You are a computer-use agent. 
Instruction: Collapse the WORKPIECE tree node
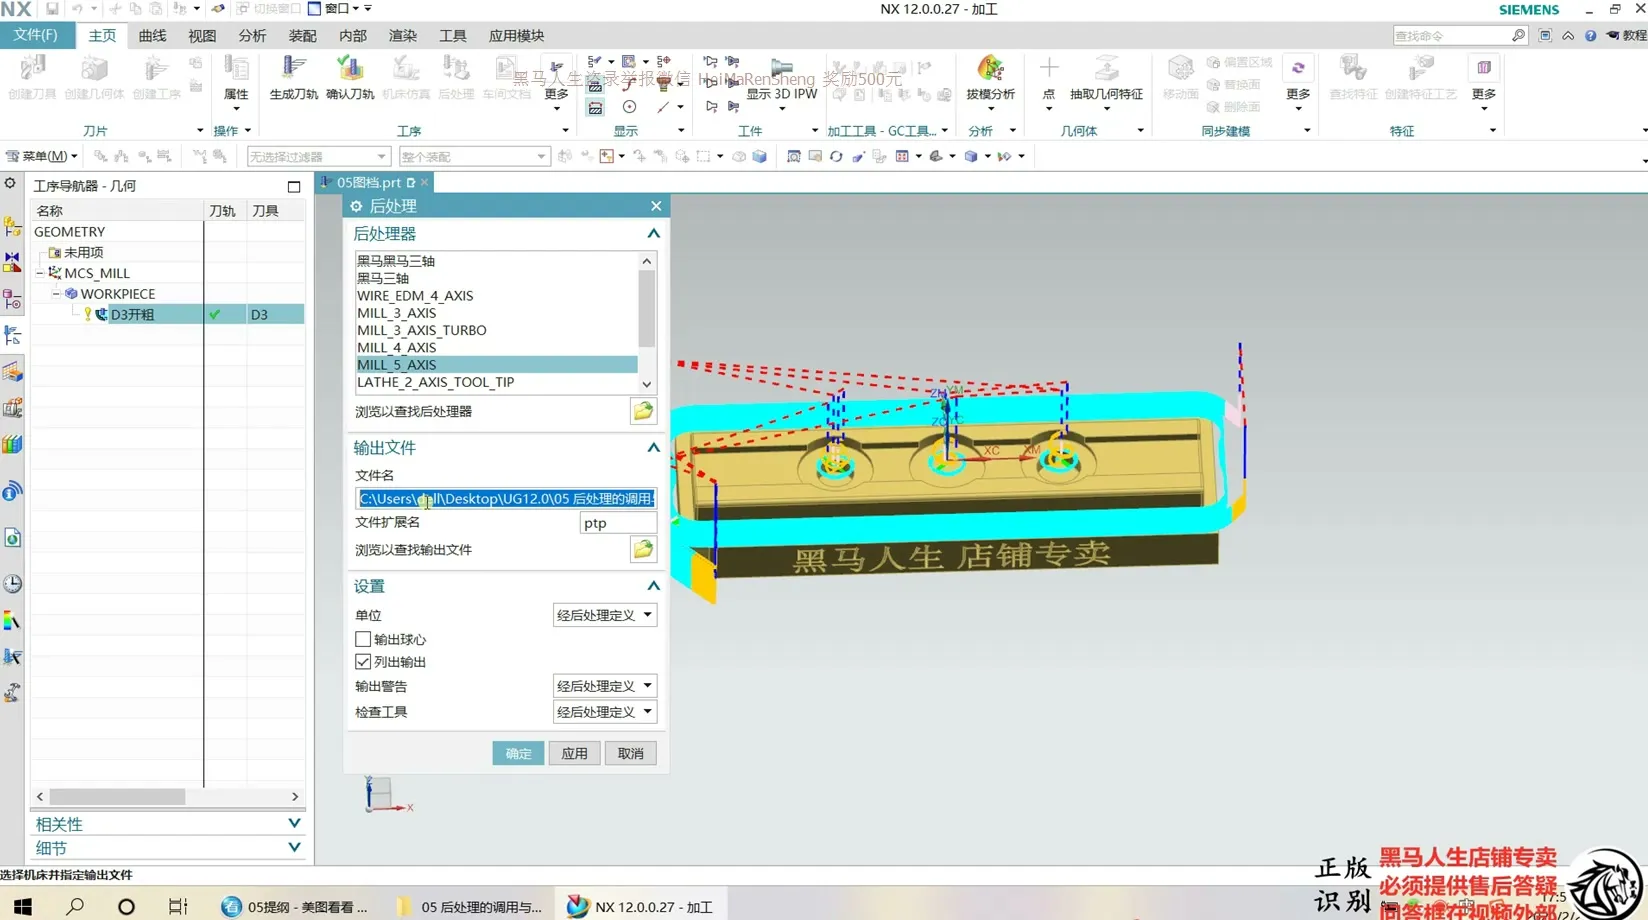(57, 294)
